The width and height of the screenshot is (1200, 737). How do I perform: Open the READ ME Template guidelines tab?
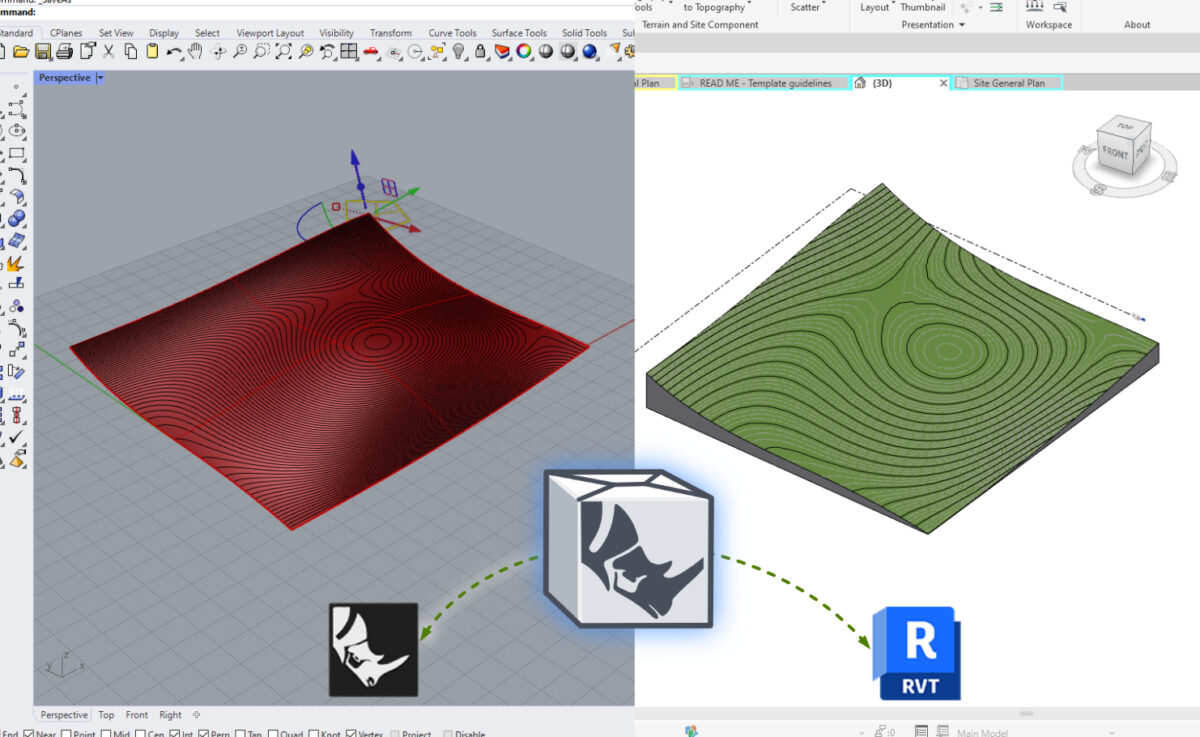click(x=765, y=83)
